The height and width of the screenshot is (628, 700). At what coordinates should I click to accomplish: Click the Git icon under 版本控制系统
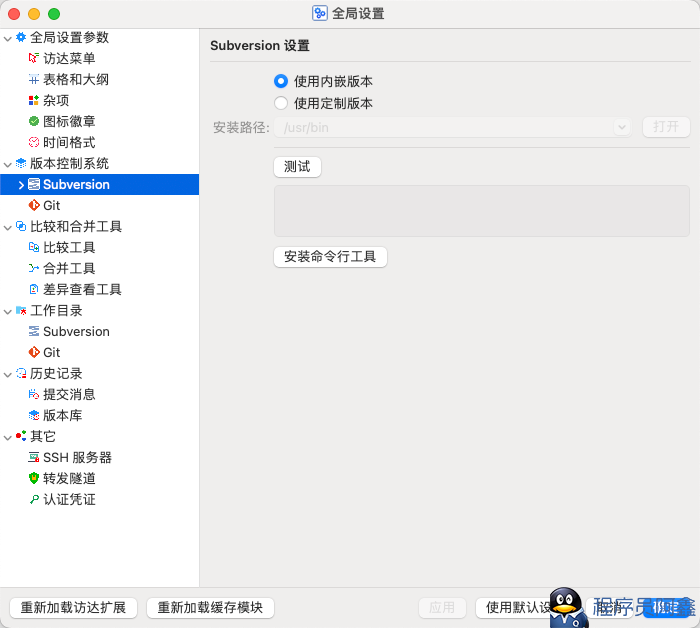point(34,205)
